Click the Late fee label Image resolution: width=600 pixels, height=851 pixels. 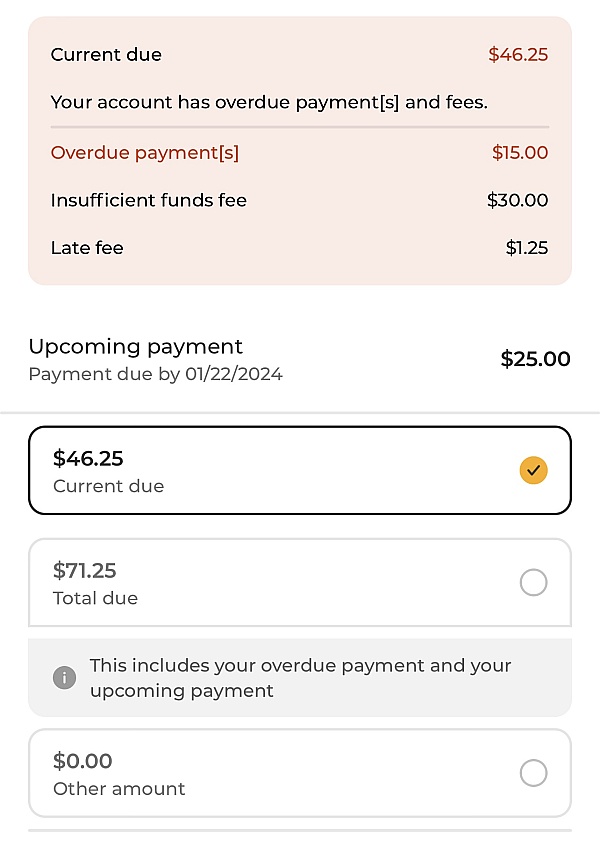pyautogui.click(x=87, y=248)
